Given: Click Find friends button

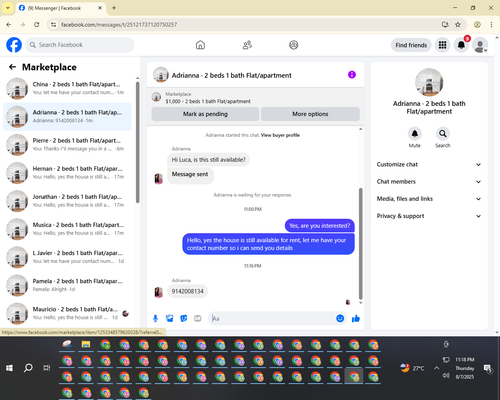Looking at the screenshot, I should click(411, 45).
